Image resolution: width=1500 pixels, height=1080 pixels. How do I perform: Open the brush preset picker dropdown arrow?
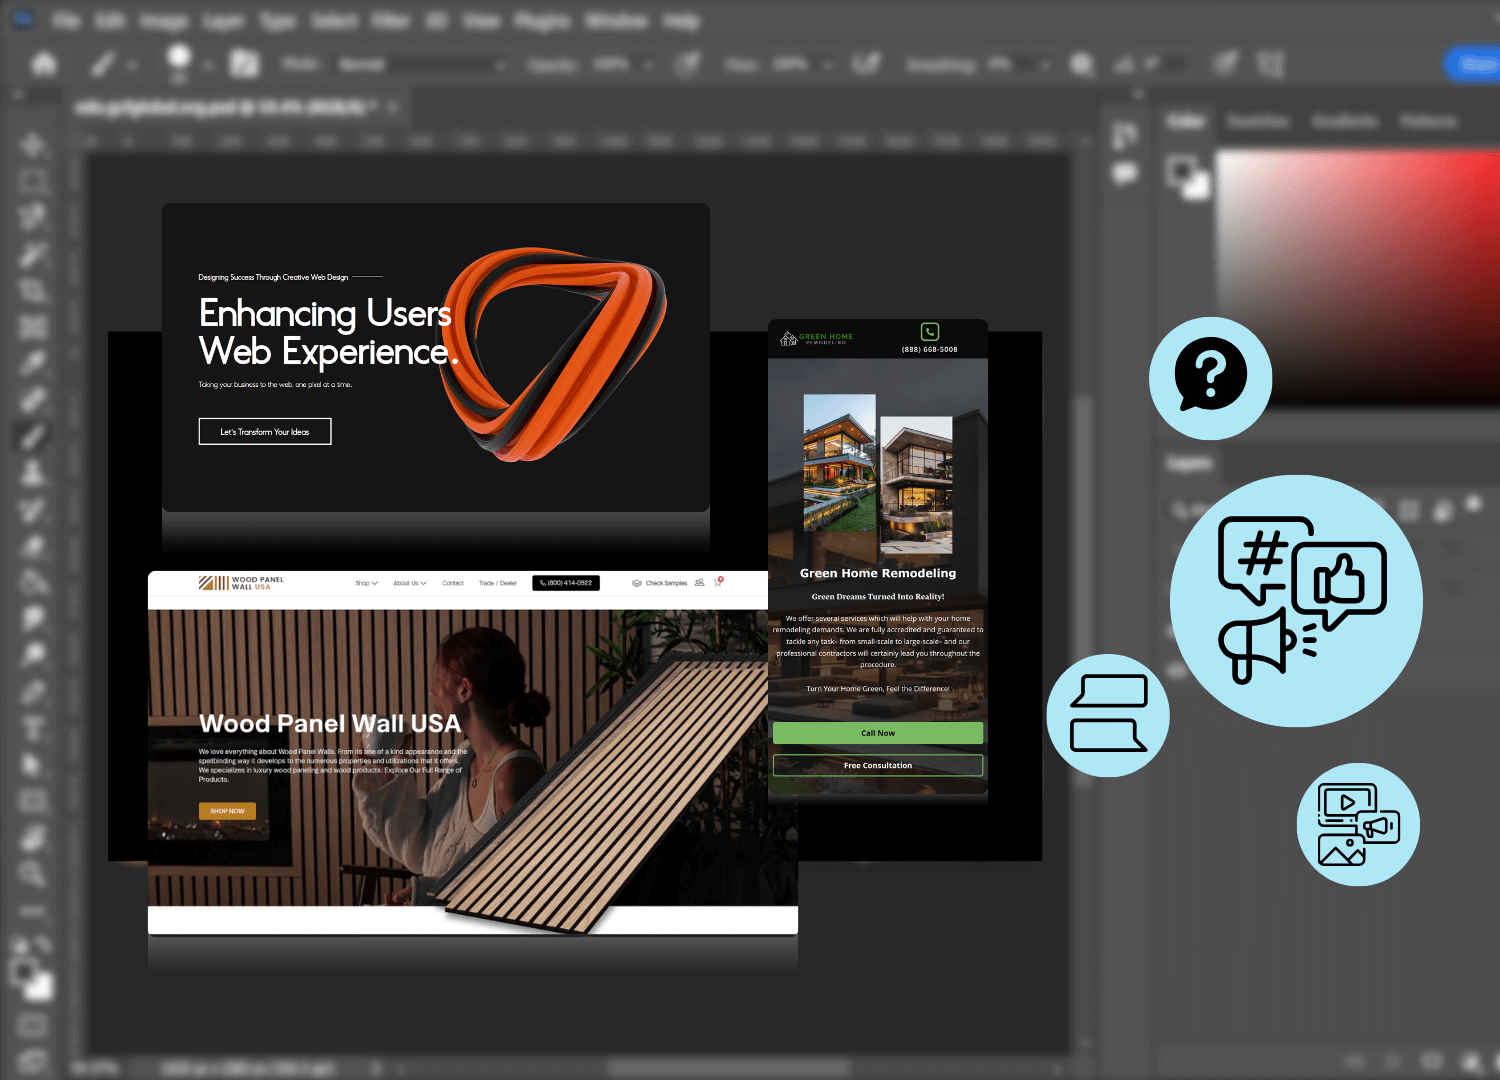[208, 66]
